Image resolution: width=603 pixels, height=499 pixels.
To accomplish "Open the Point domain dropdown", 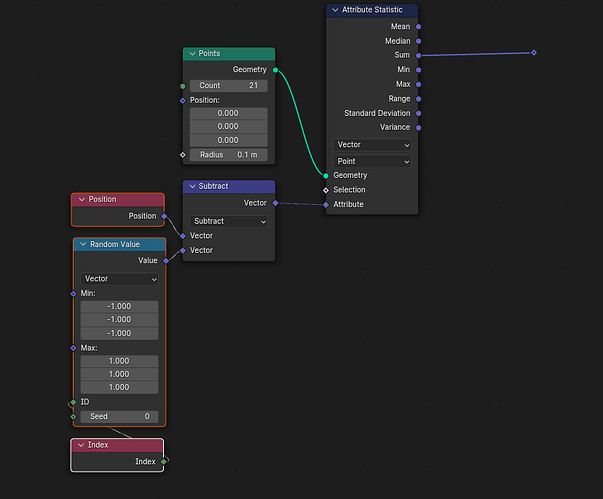I will pyautogui.click(x=372, y=161).
